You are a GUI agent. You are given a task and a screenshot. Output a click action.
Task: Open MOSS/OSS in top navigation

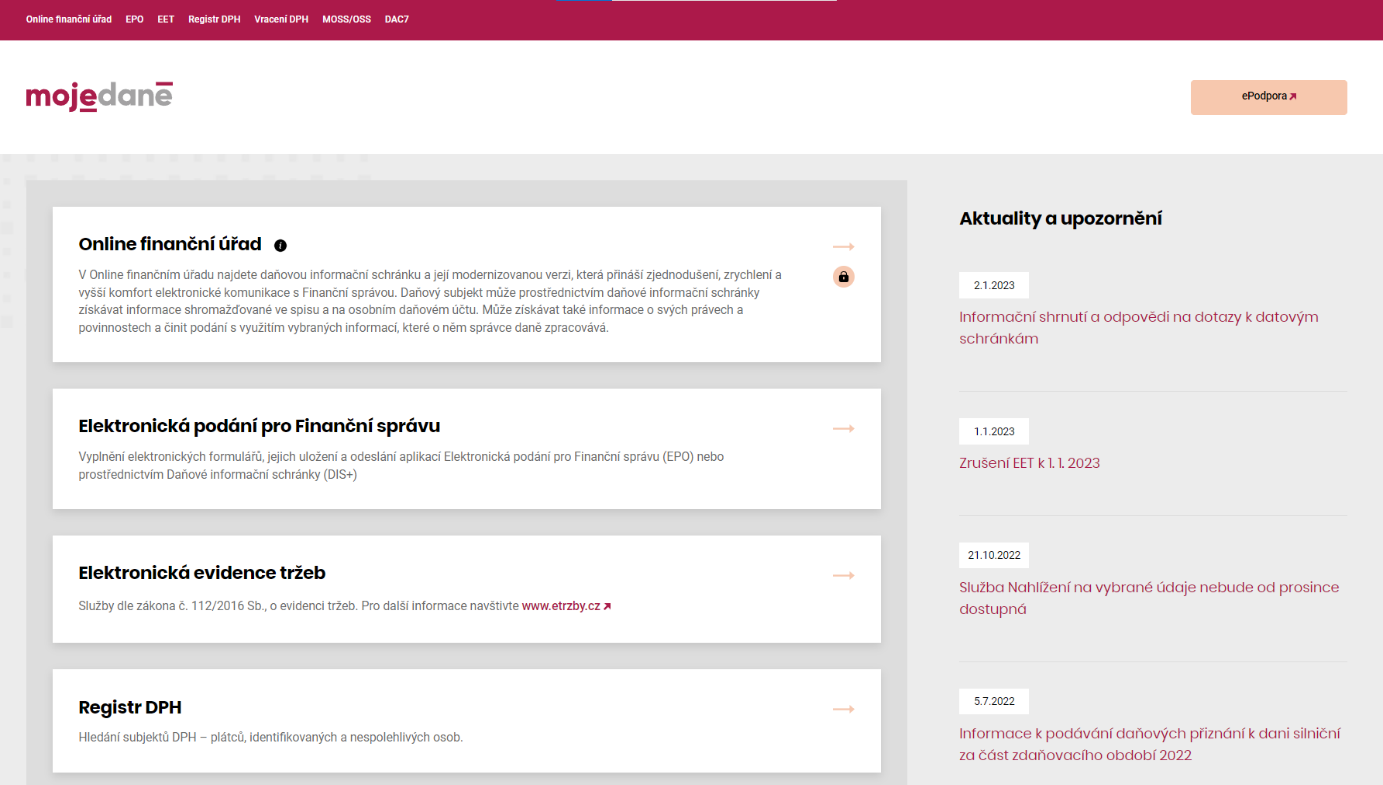coord(346,19)
